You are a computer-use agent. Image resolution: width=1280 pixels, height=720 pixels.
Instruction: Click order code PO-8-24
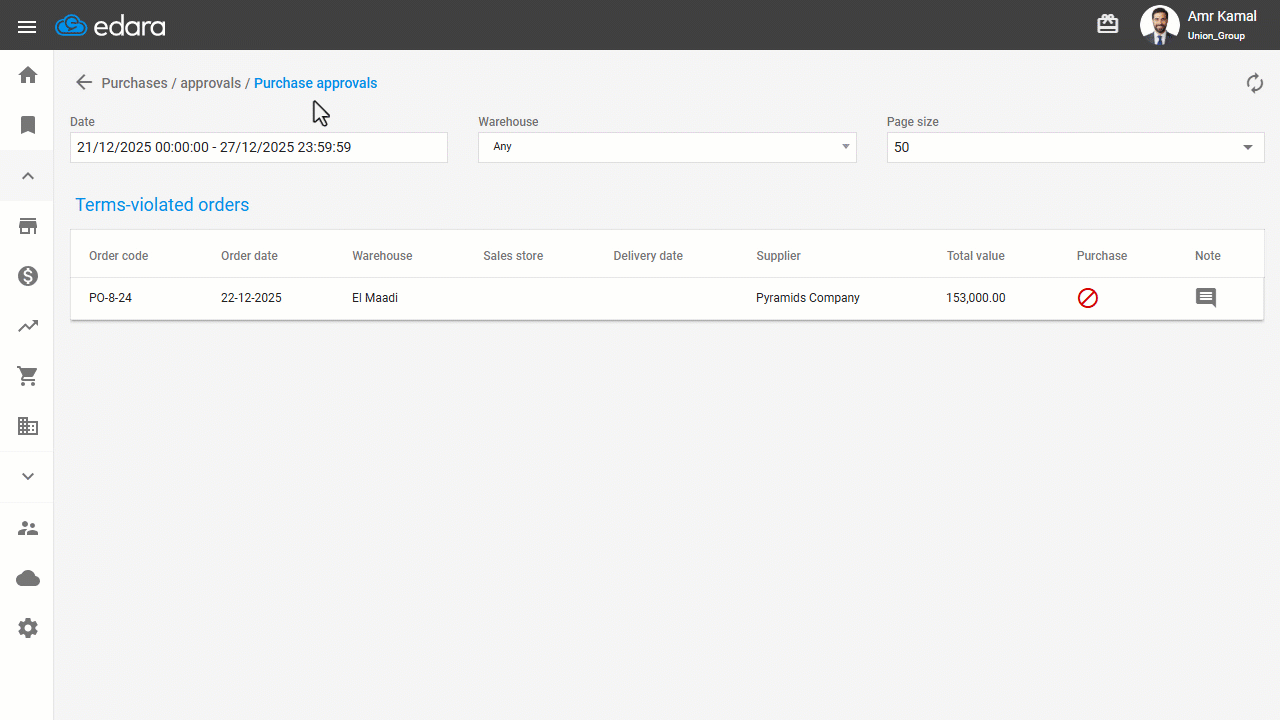[x=110, y=298]
